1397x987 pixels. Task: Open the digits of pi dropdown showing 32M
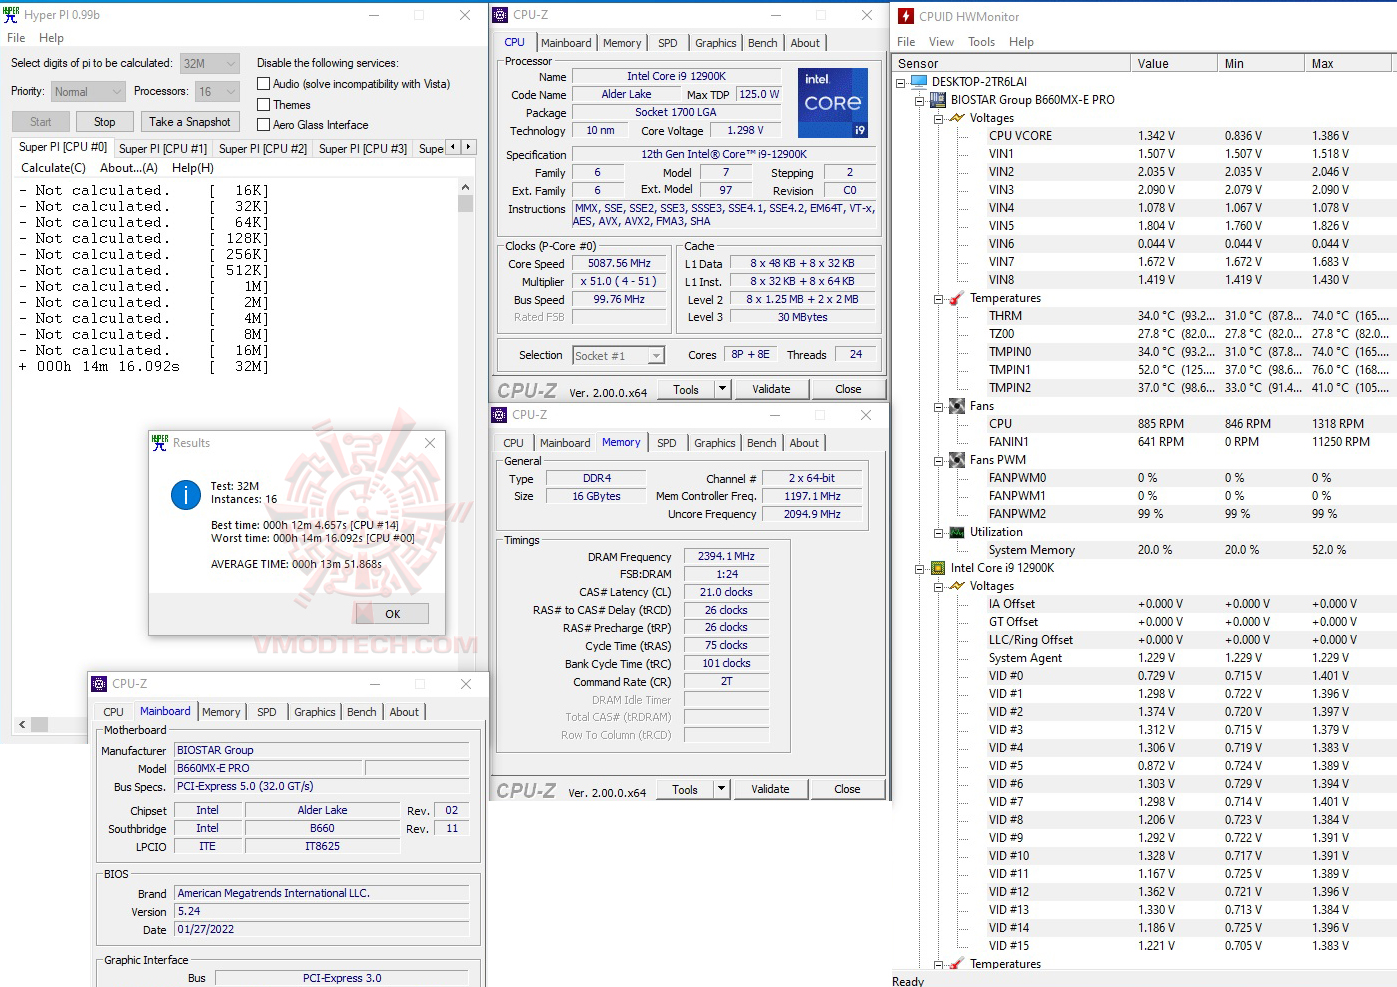[210, 63]
